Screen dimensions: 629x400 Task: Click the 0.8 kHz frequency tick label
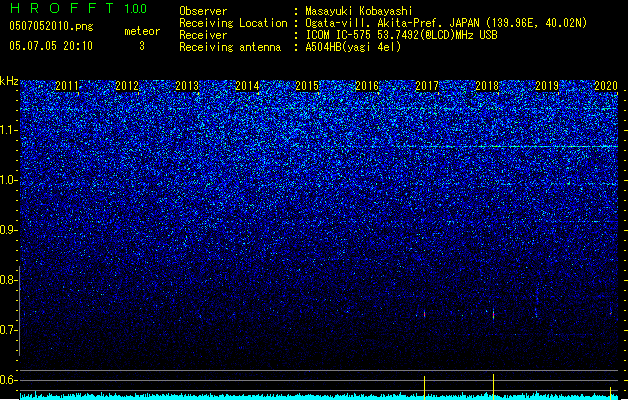(9, 280)
